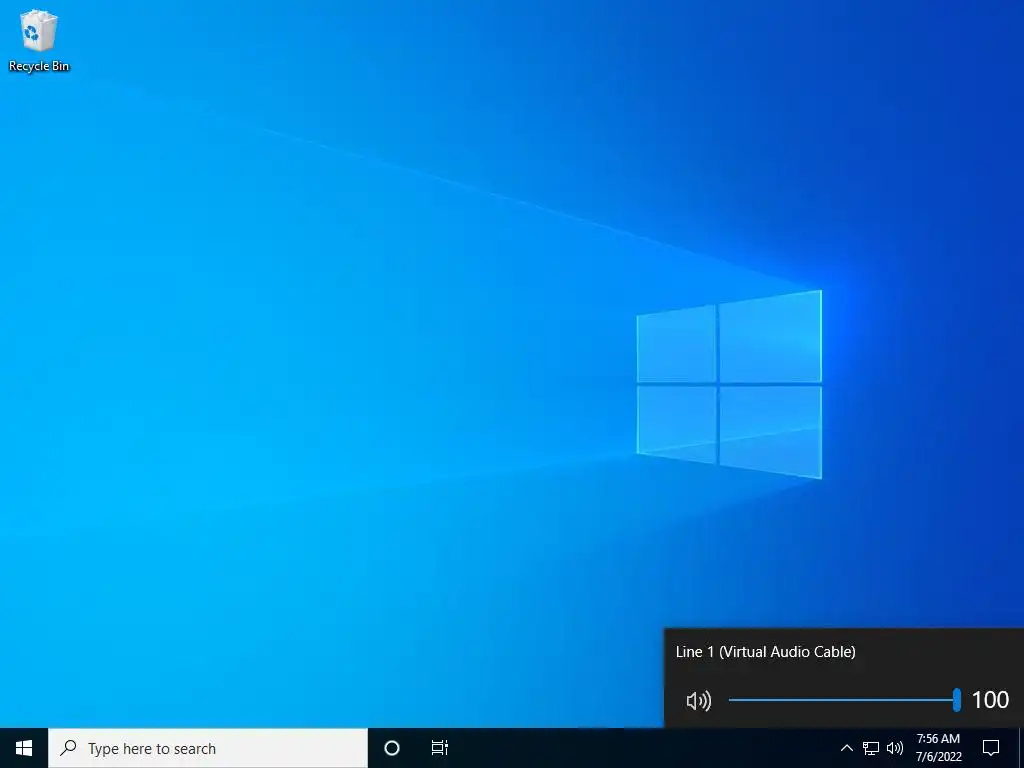Click the Show desktop sliver at taskbar end
Image resolution: width=1024 pixels, height=768 pixels.
tap(1021, 748)
